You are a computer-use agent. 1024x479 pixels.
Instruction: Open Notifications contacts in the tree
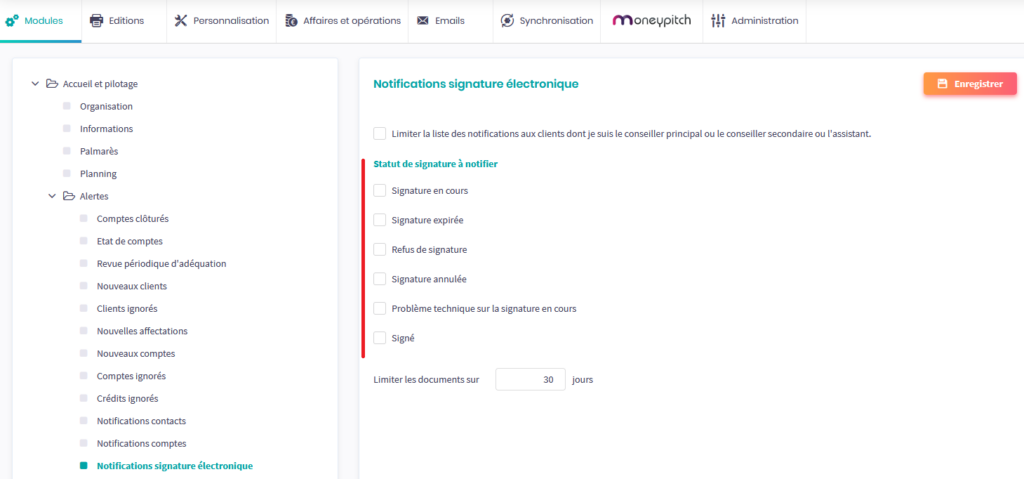pos(141,421)
